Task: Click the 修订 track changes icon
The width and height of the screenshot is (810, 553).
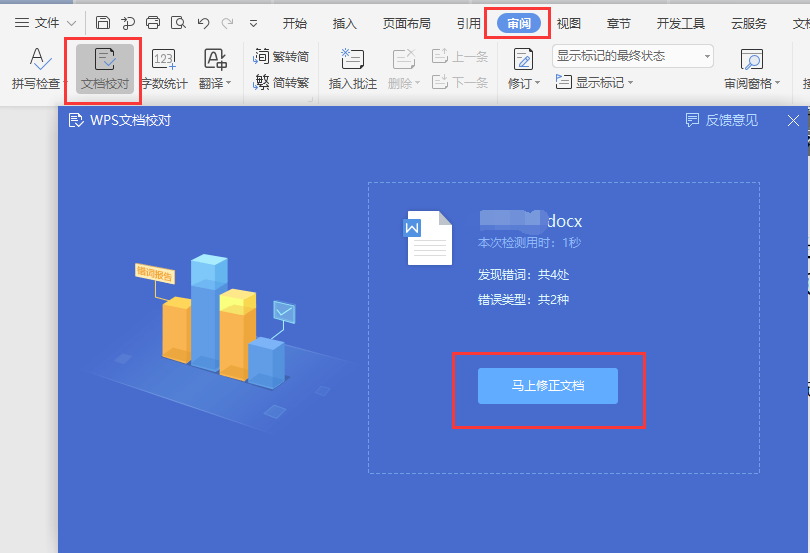Action: pos(523,60)
